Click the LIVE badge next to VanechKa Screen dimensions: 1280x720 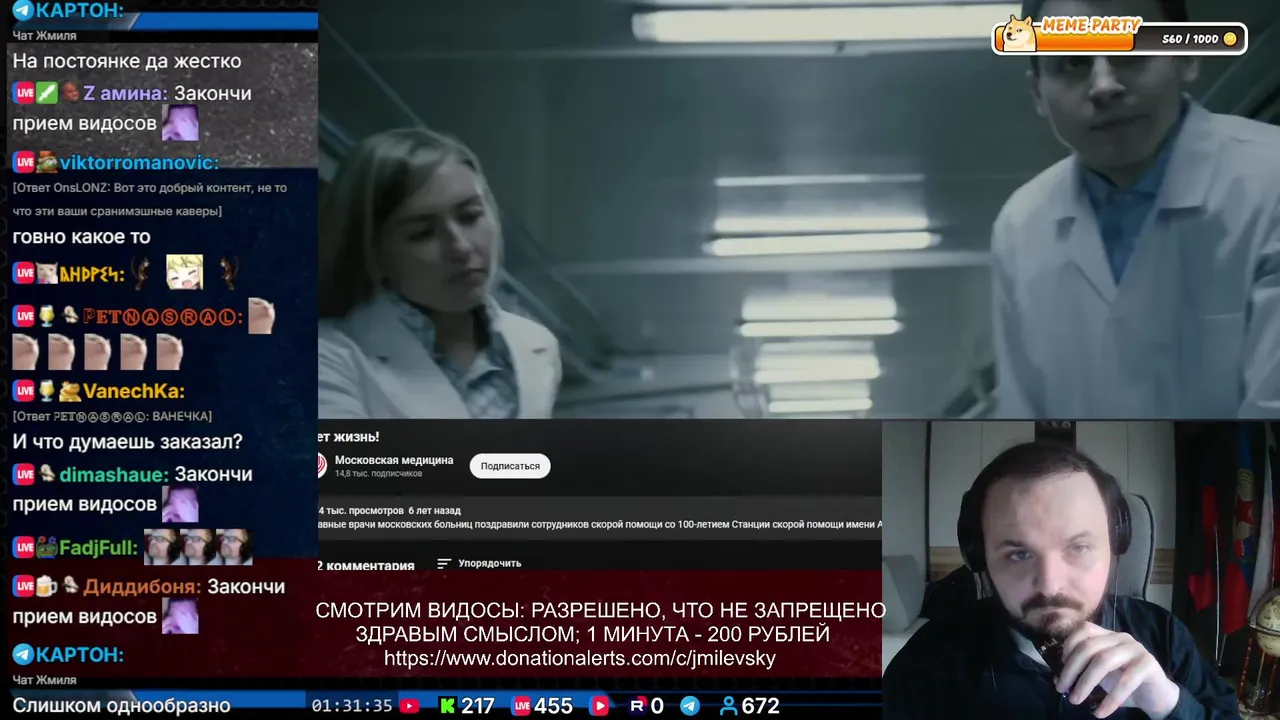24,391
